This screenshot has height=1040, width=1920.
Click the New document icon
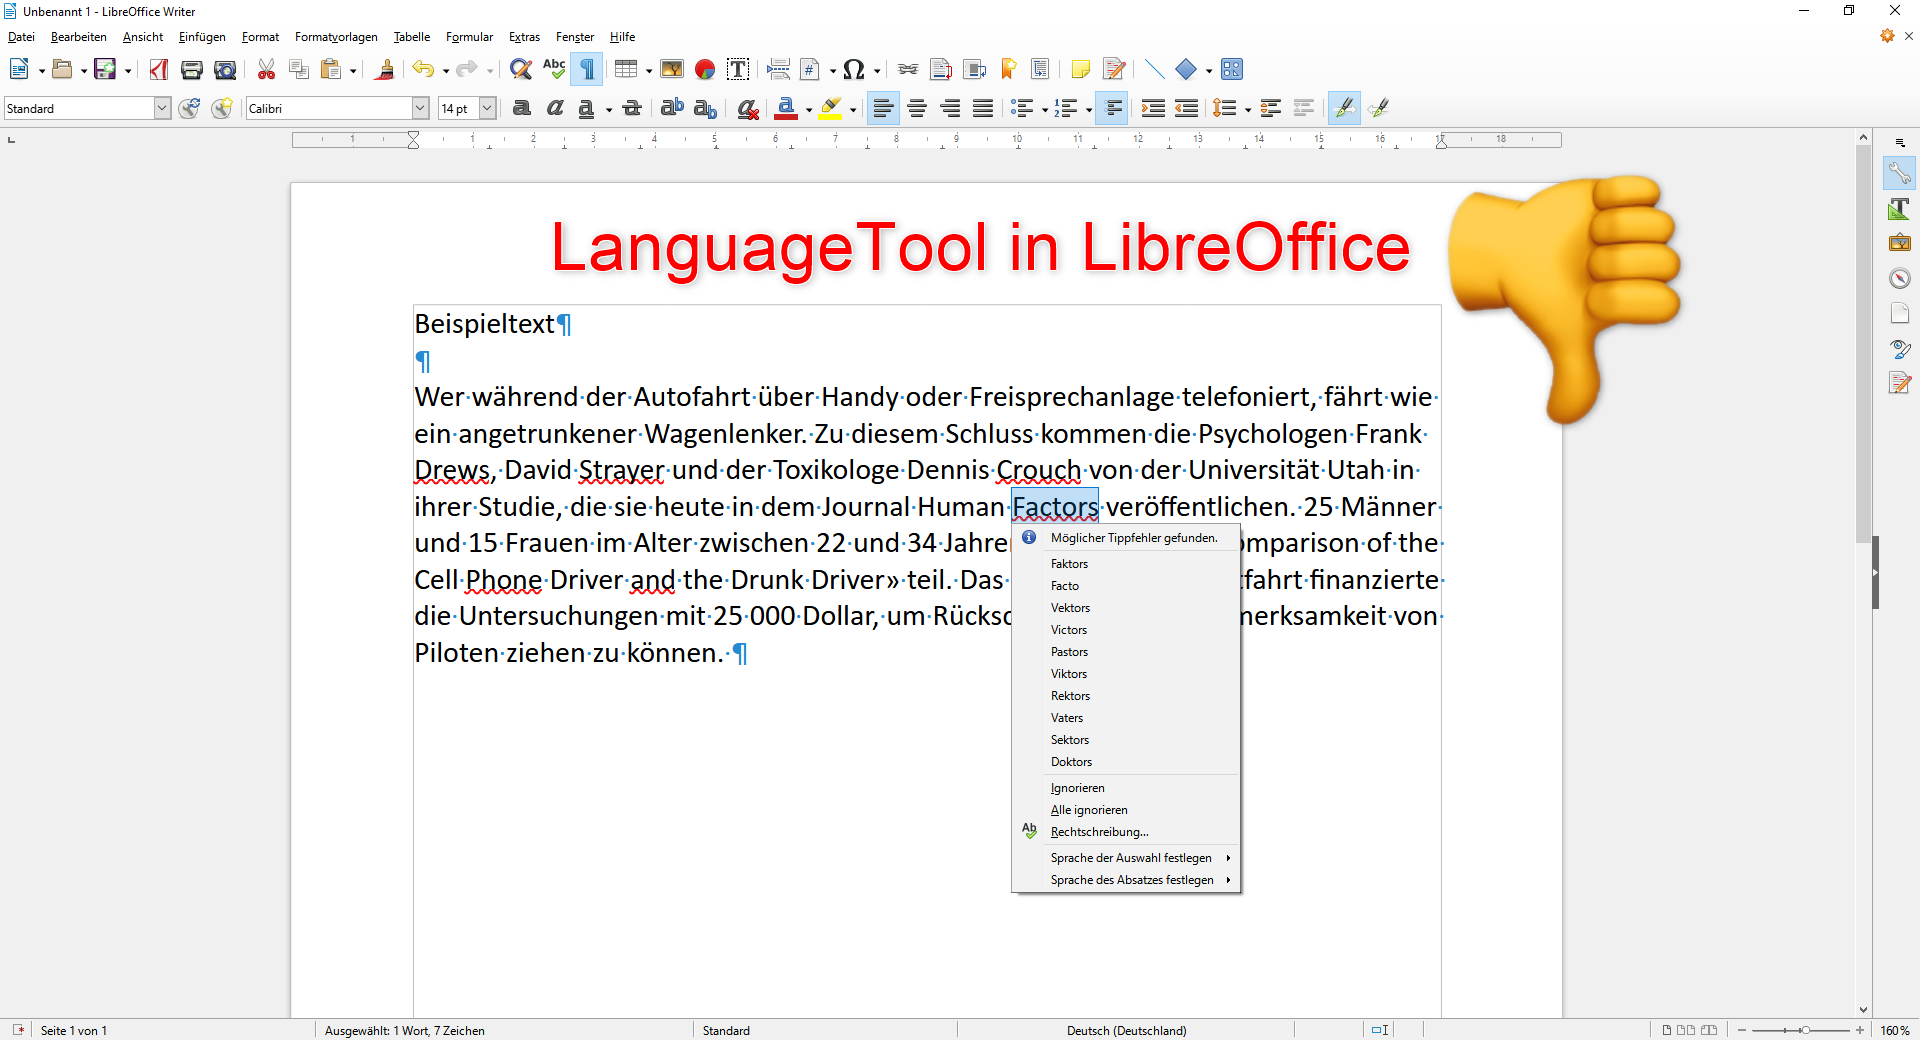(19, 69)
